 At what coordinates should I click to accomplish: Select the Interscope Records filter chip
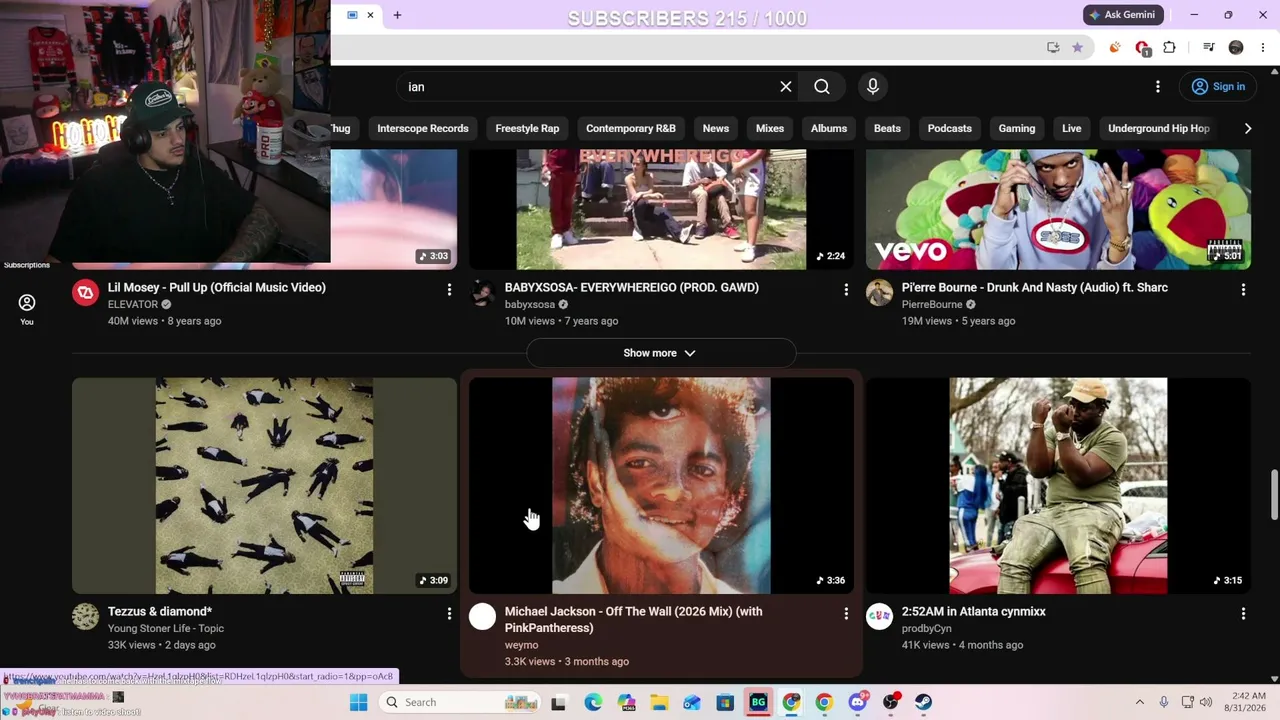coord(423,128)
